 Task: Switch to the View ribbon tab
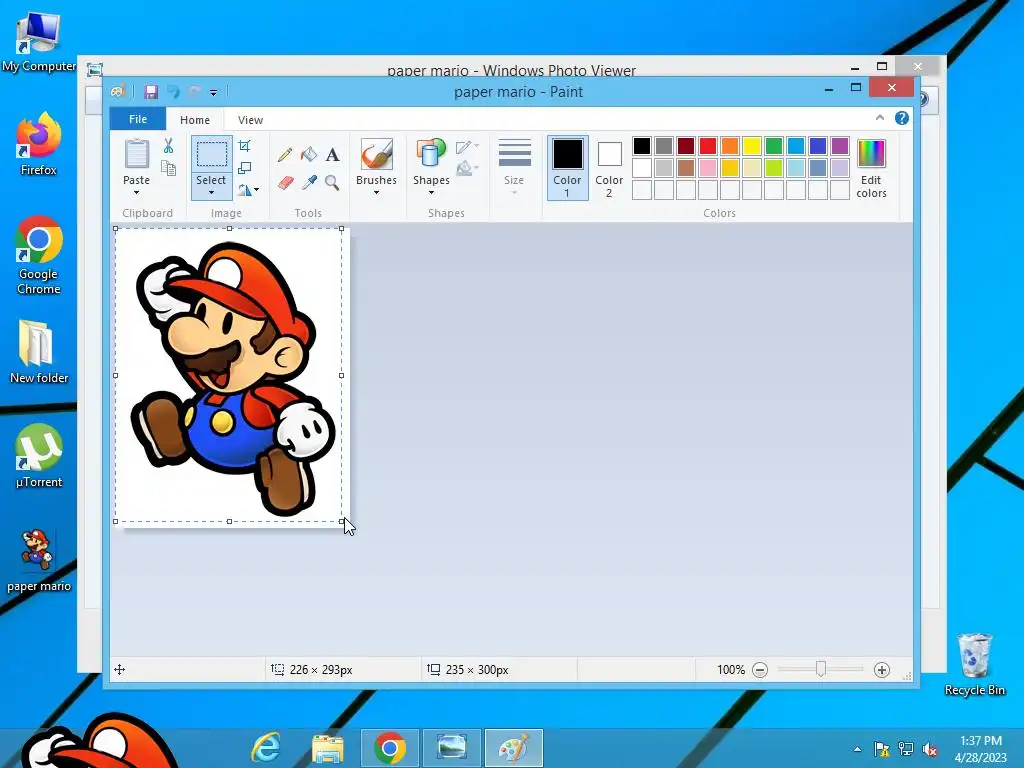click(x=250, y=120)
